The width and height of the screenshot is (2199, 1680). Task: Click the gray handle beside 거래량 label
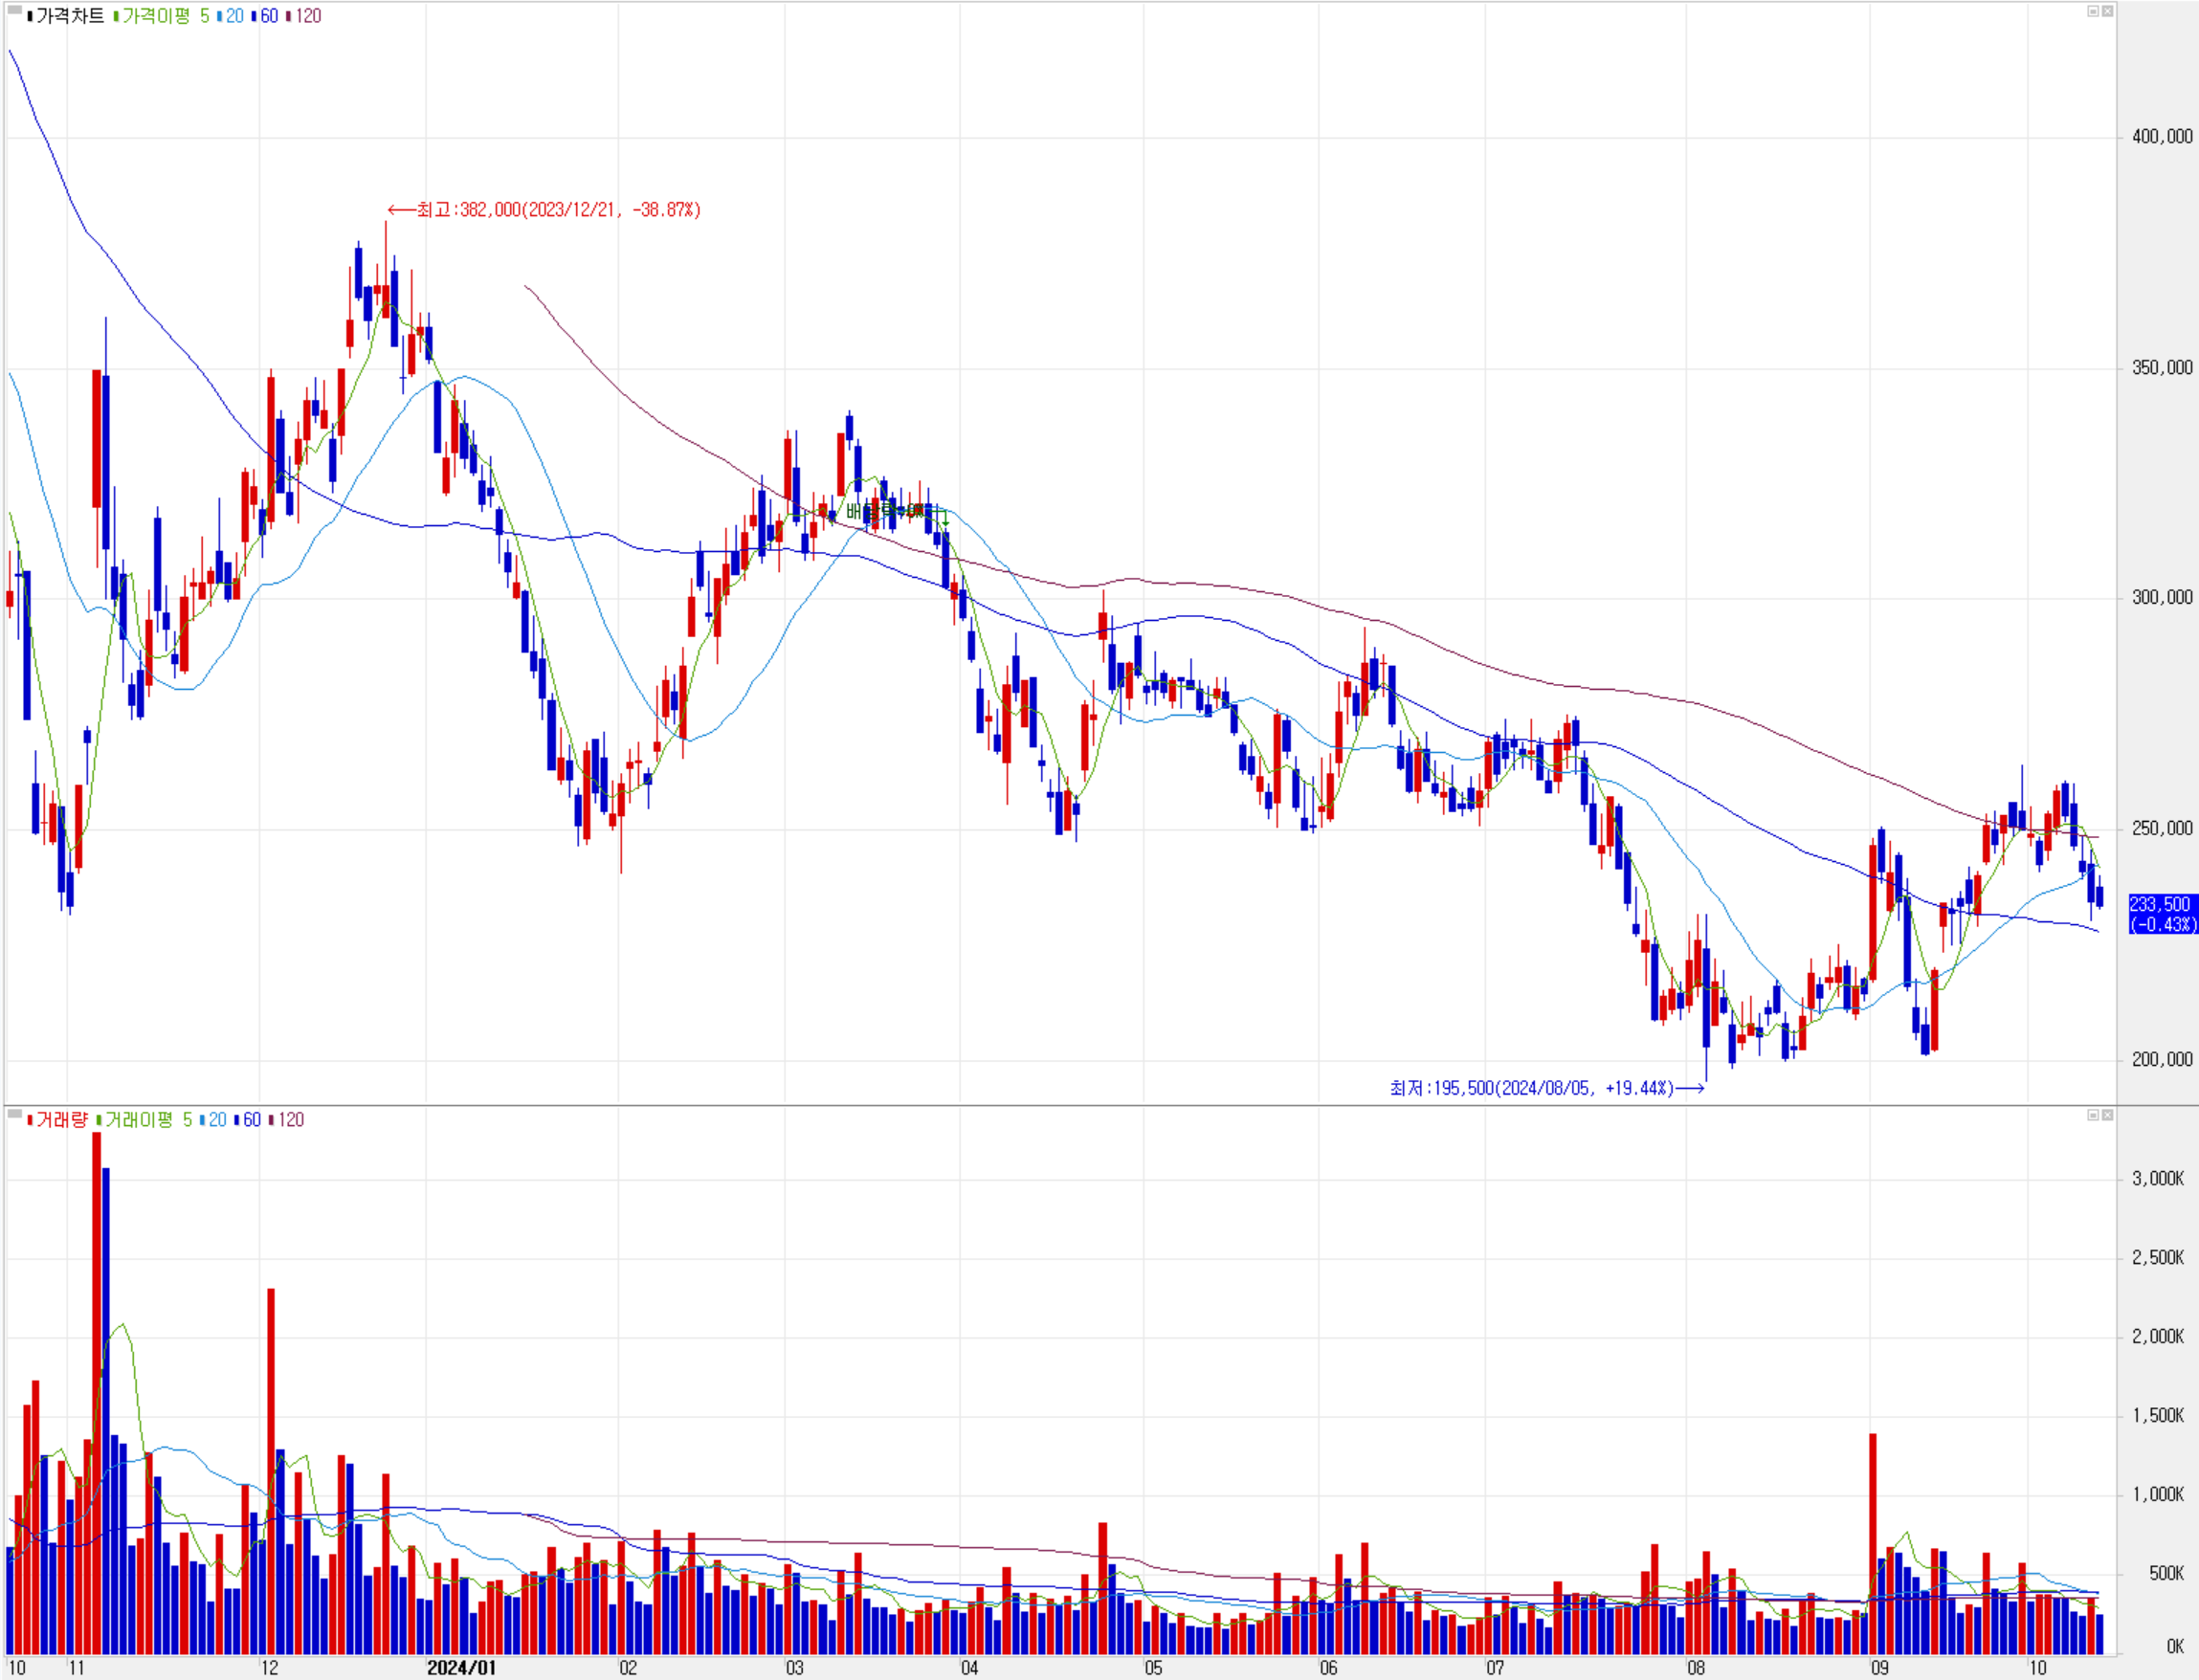click(x=14, y=1114)
